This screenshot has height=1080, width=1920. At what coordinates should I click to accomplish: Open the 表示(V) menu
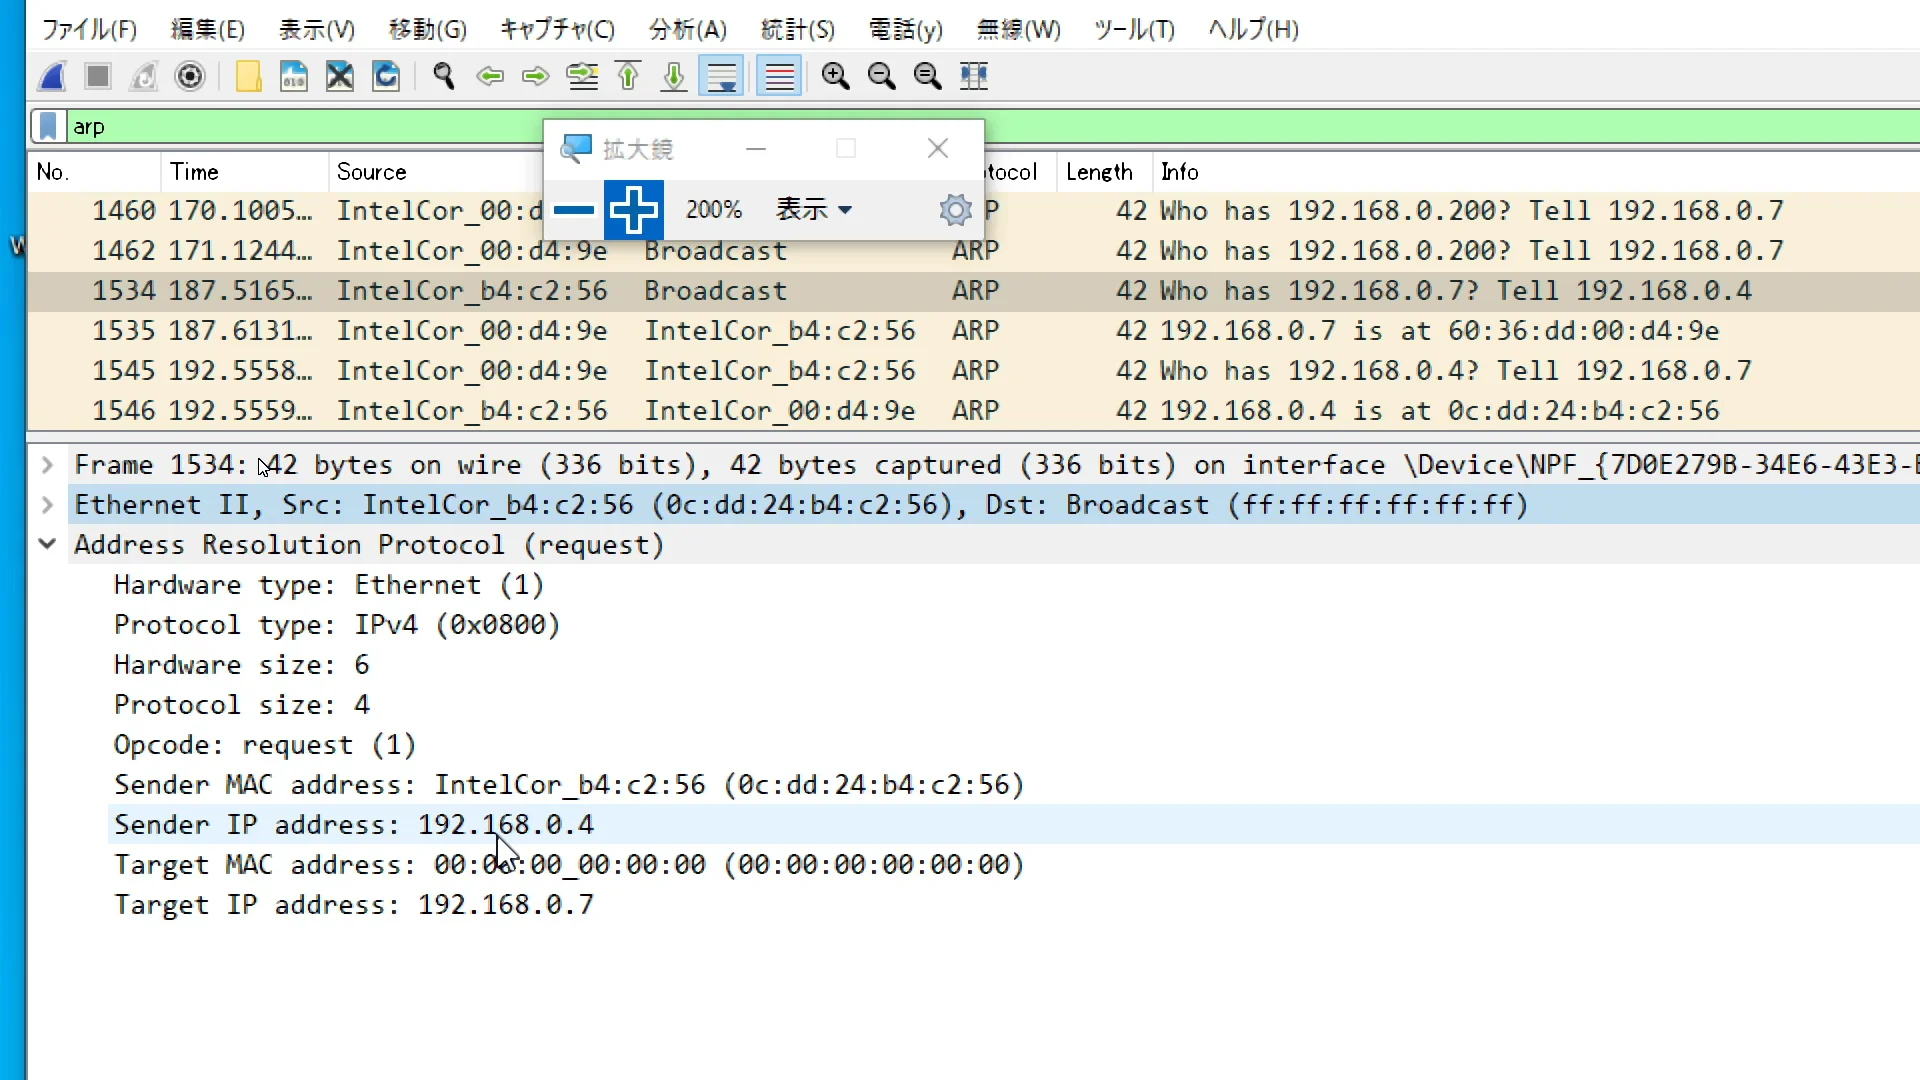pyautogui.click(x=316, y=29)
